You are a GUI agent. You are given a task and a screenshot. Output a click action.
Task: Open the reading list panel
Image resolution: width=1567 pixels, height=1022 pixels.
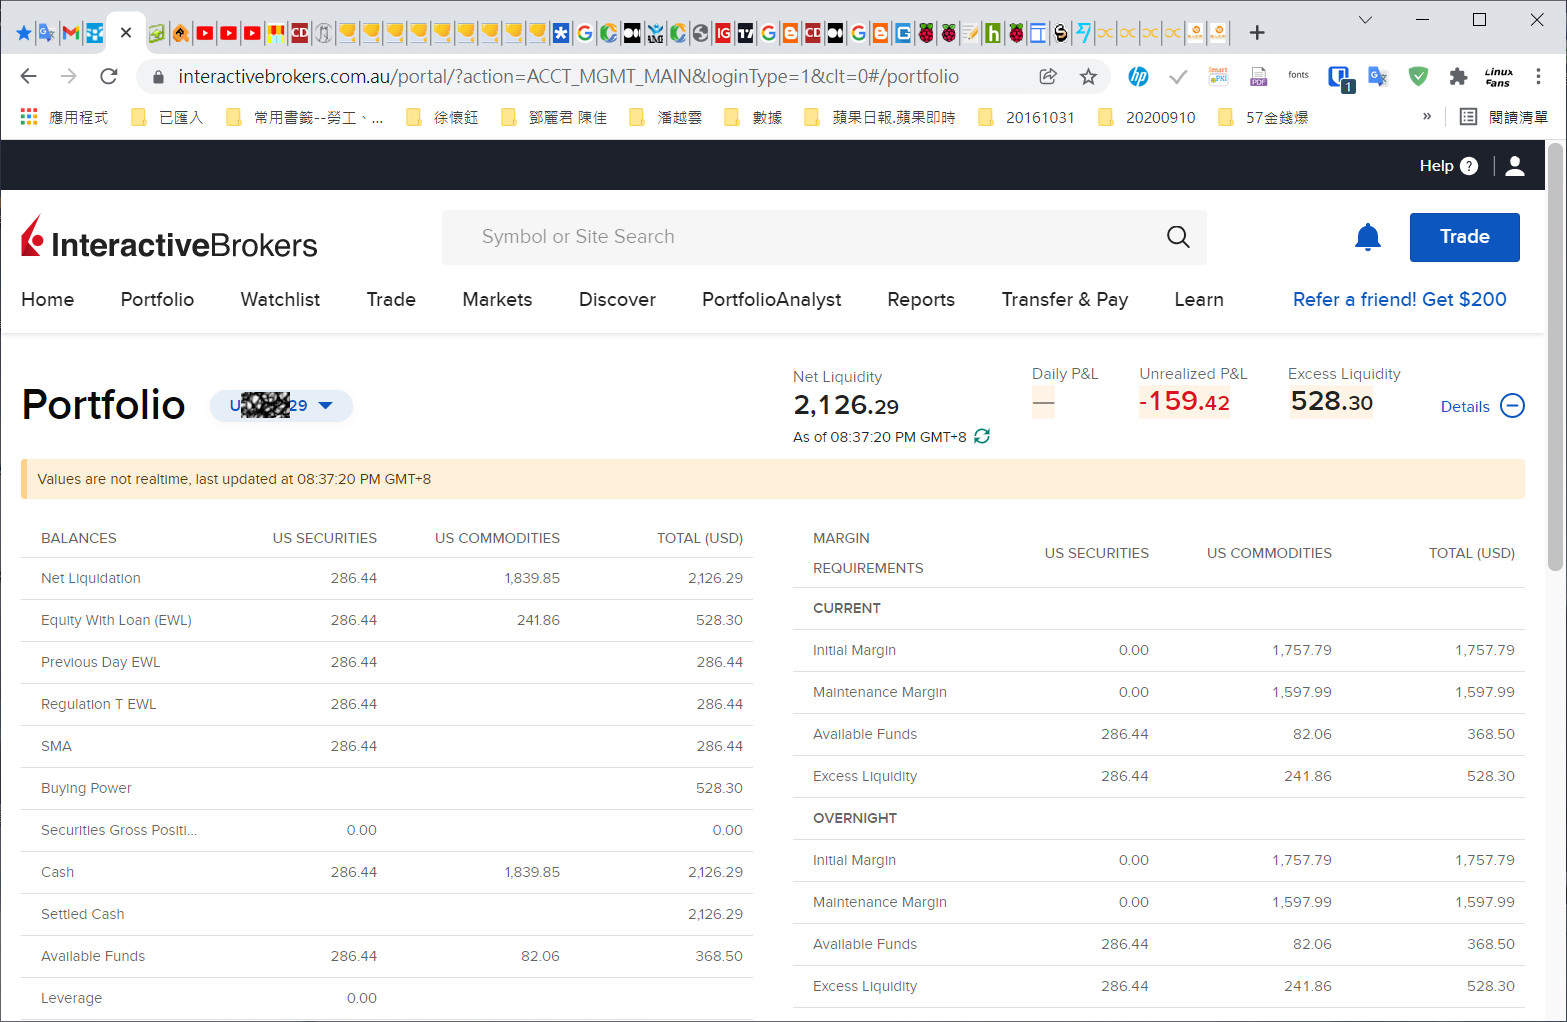[1503, 117]
